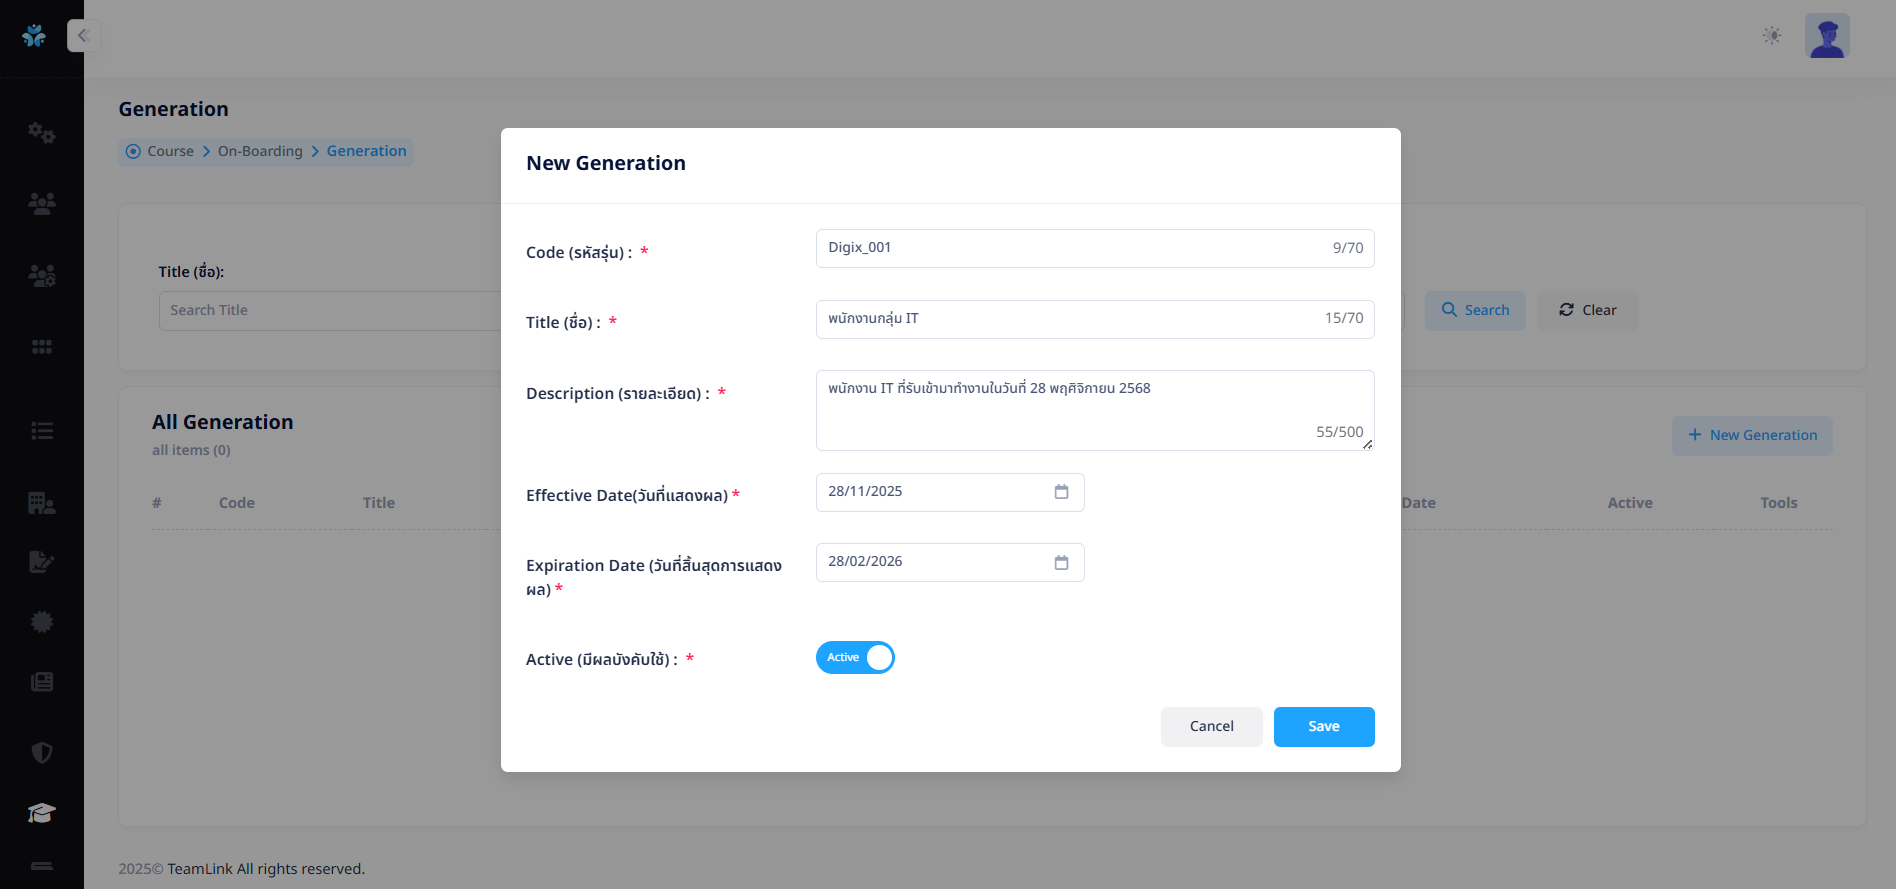The height and width of the screenshot is (889, 1896).
Task: Collapse the sidebar with the chevron button
Action: click(84, 36)
